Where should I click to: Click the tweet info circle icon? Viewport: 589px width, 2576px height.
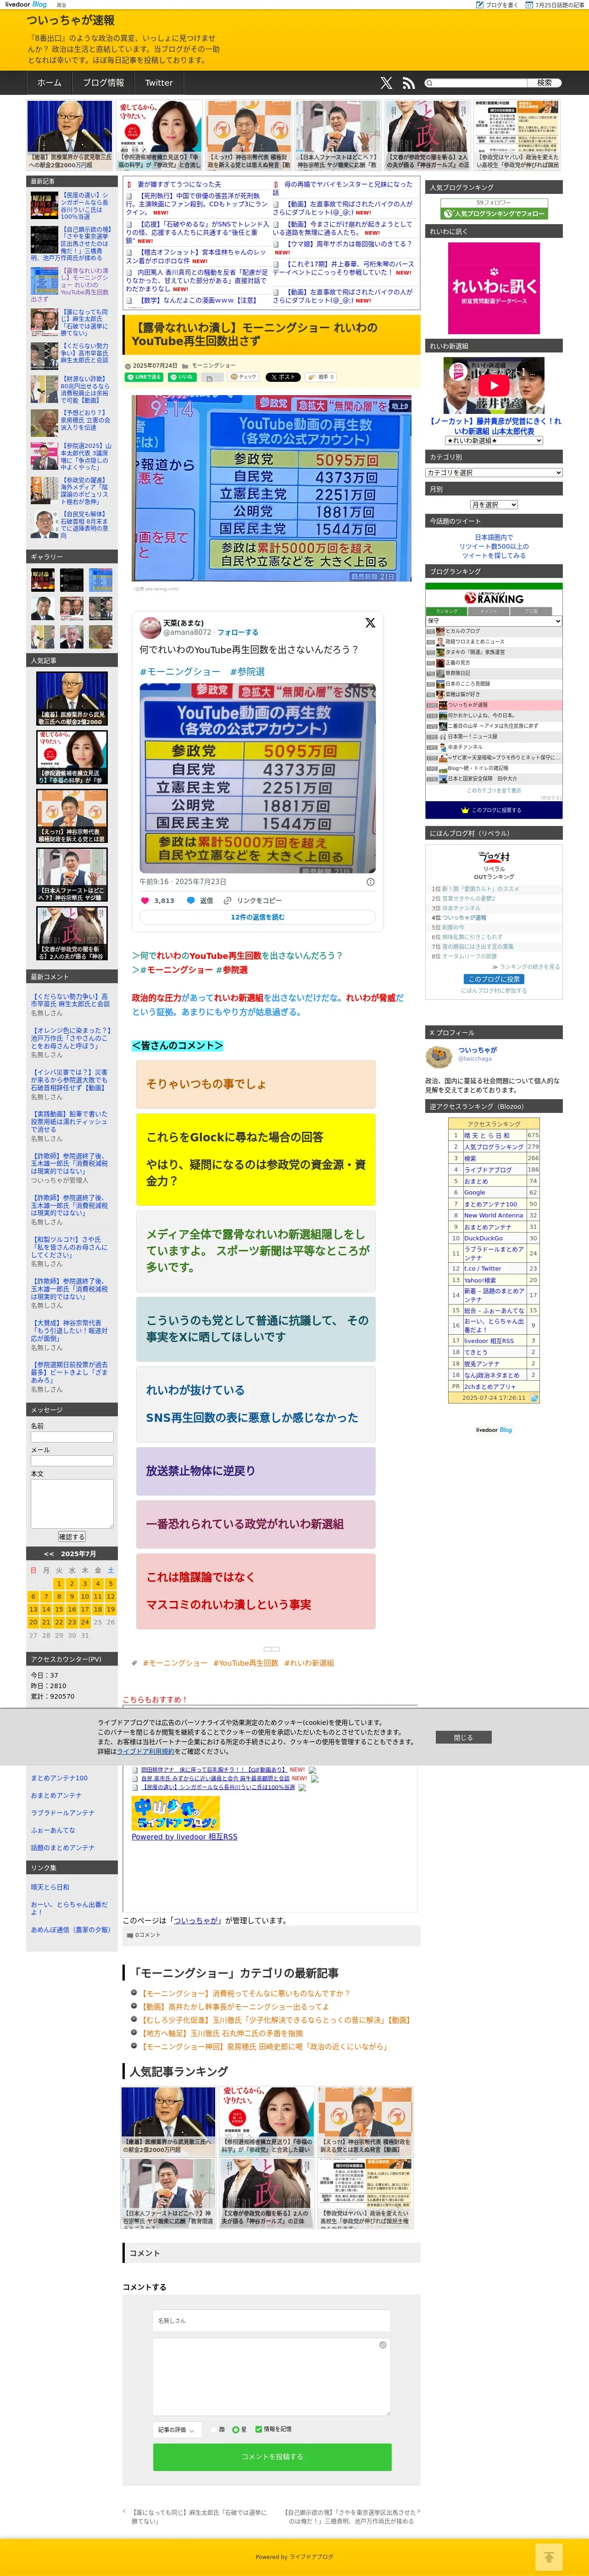370,882
